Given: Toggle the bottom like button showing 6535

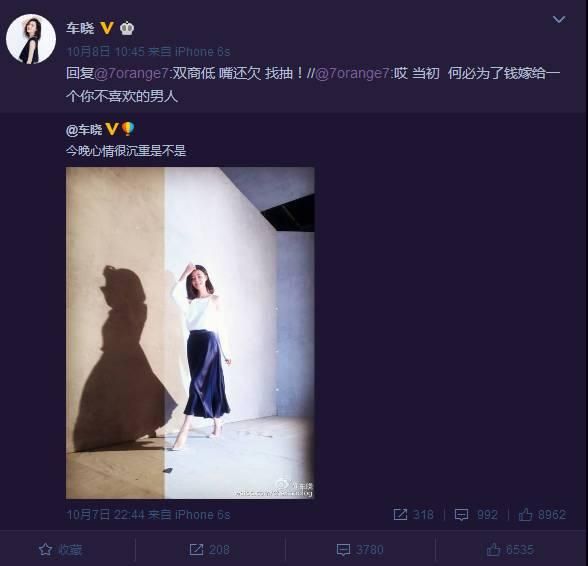Looking at the screenshot, I should tap(510, 549).
